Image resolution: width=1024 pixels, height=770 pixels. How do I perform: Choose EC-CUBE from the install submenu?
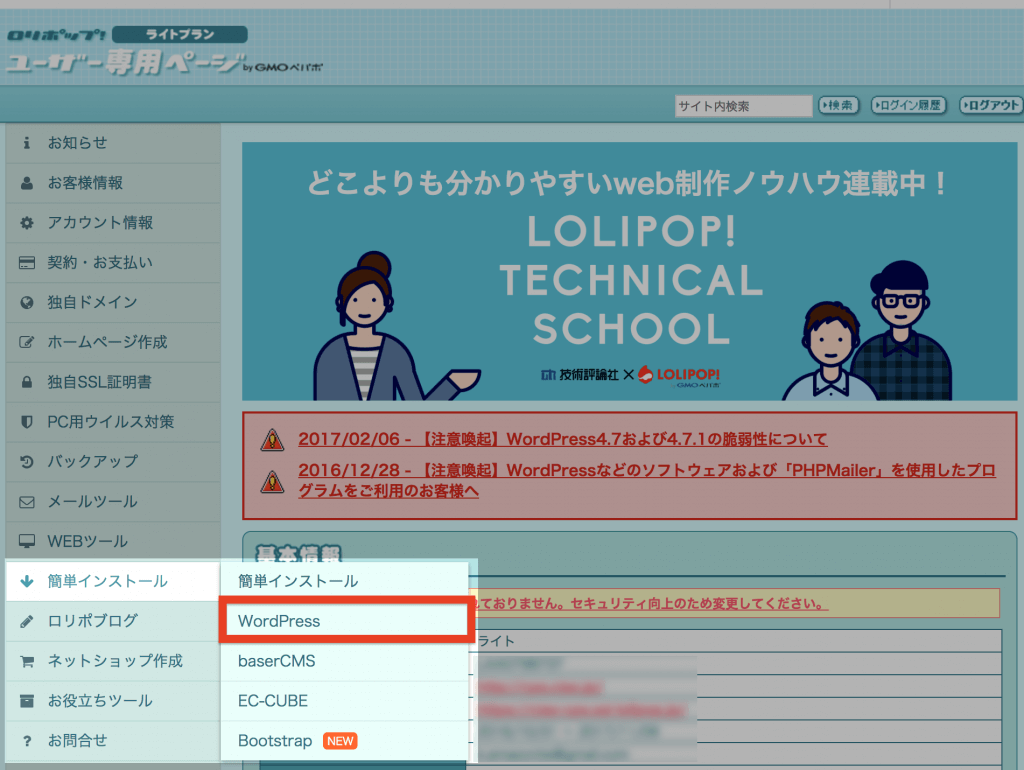tap(345, 701)
